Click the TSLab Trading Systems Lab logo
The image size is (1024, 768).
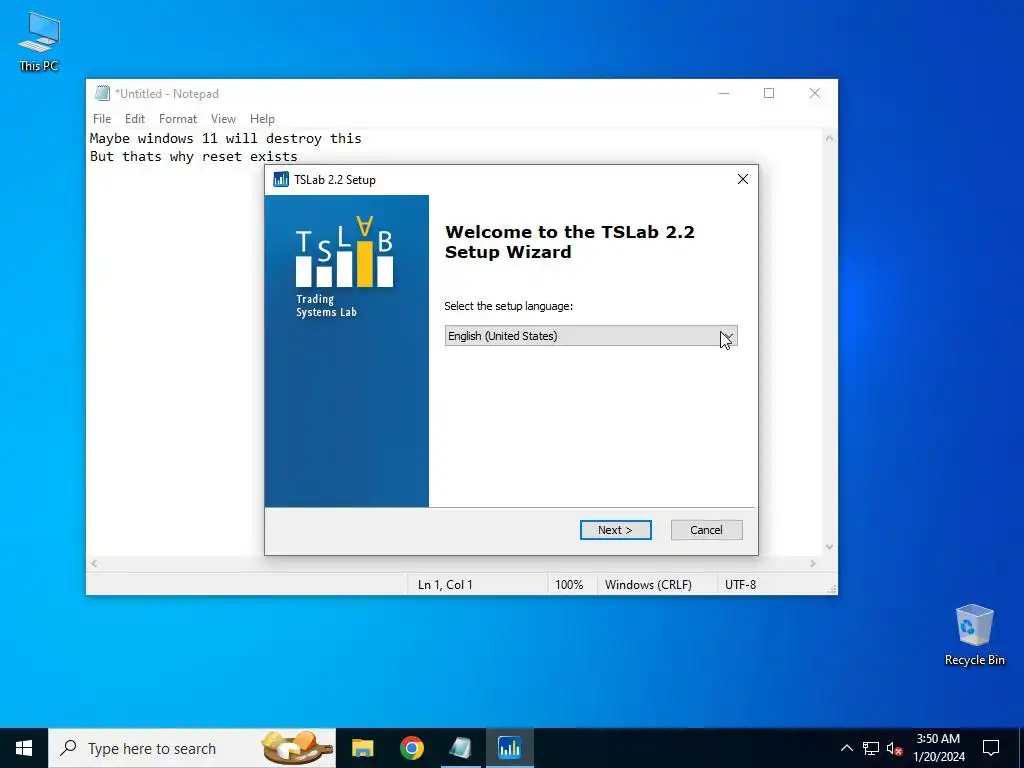(344, 267)
